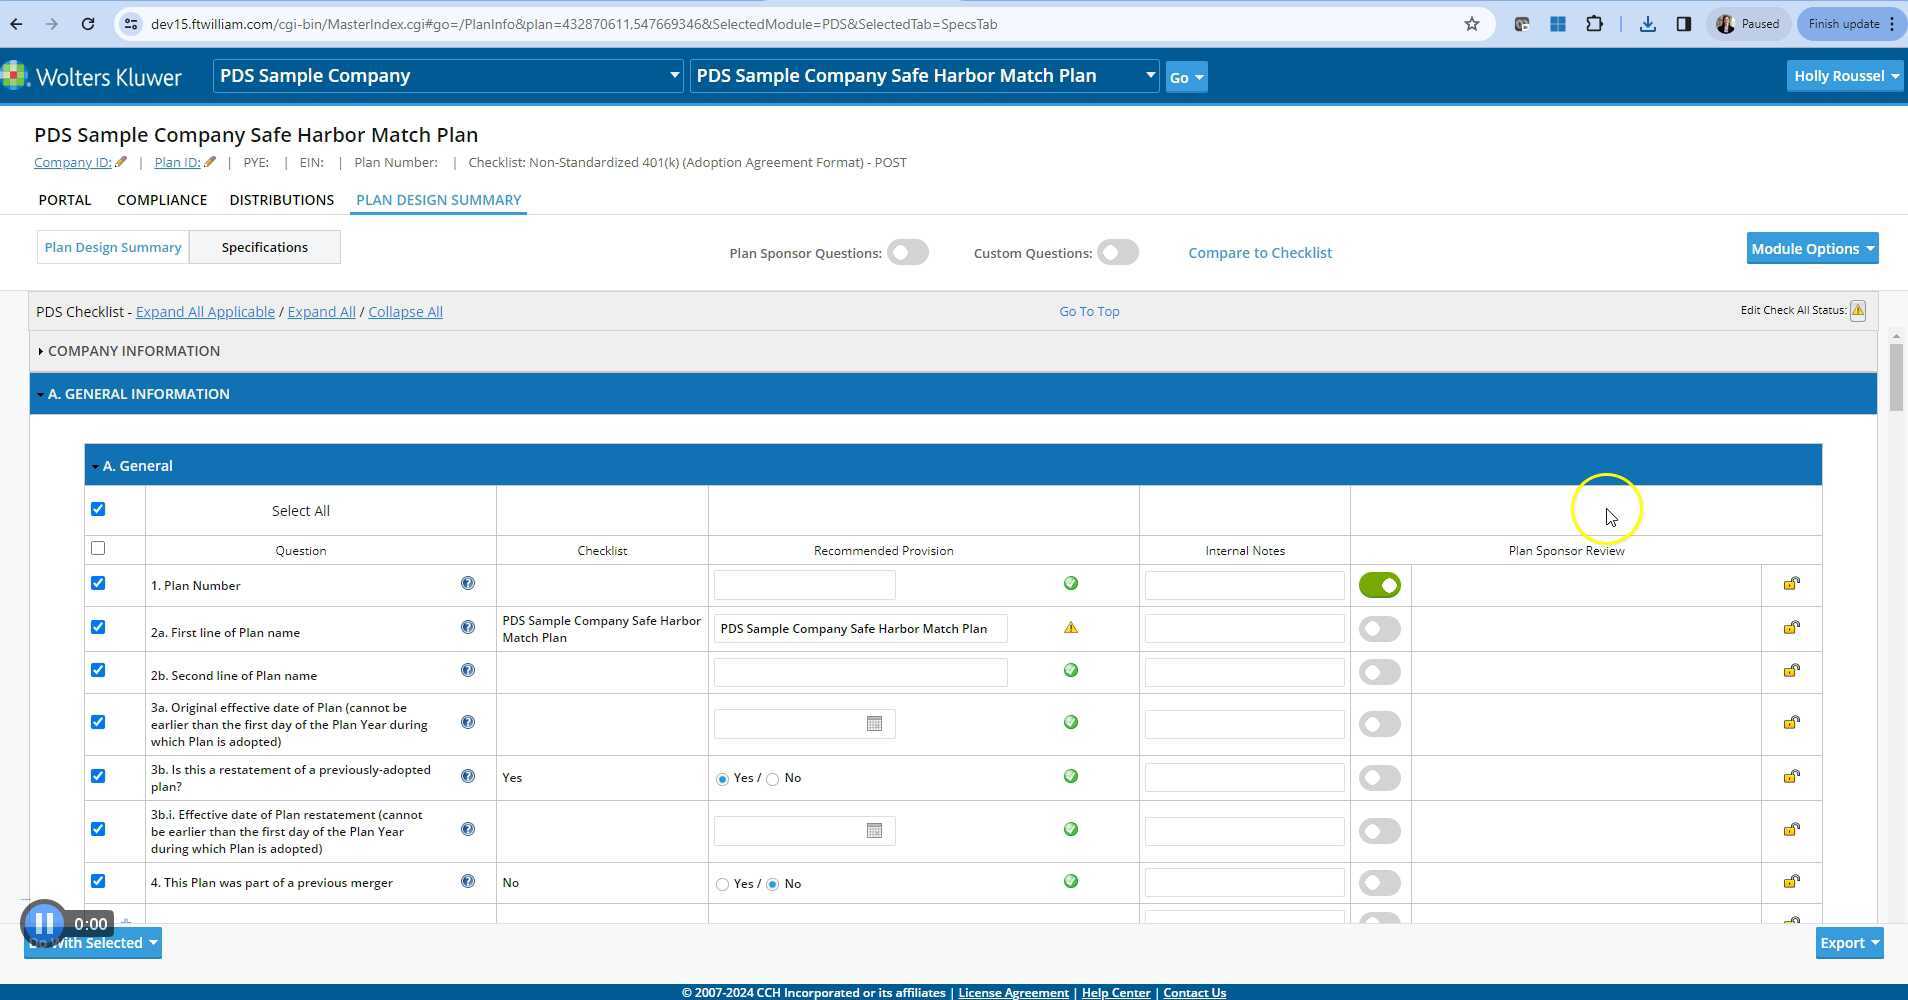Enable the Plan Sponsor Questions toggle
The height and width of the screenshot is (1000, 1908).
pyautogui.click(x=907, y=253)
